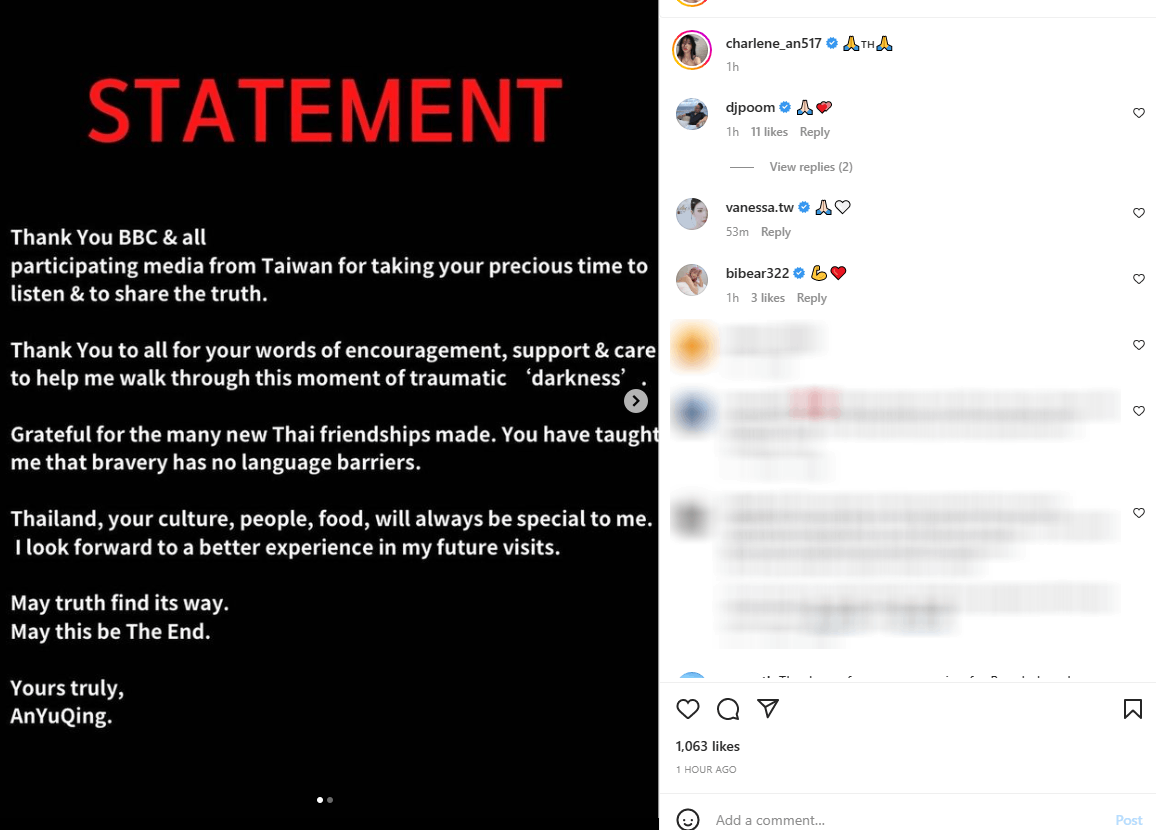Open charlene_an517's profile picture

692,50
